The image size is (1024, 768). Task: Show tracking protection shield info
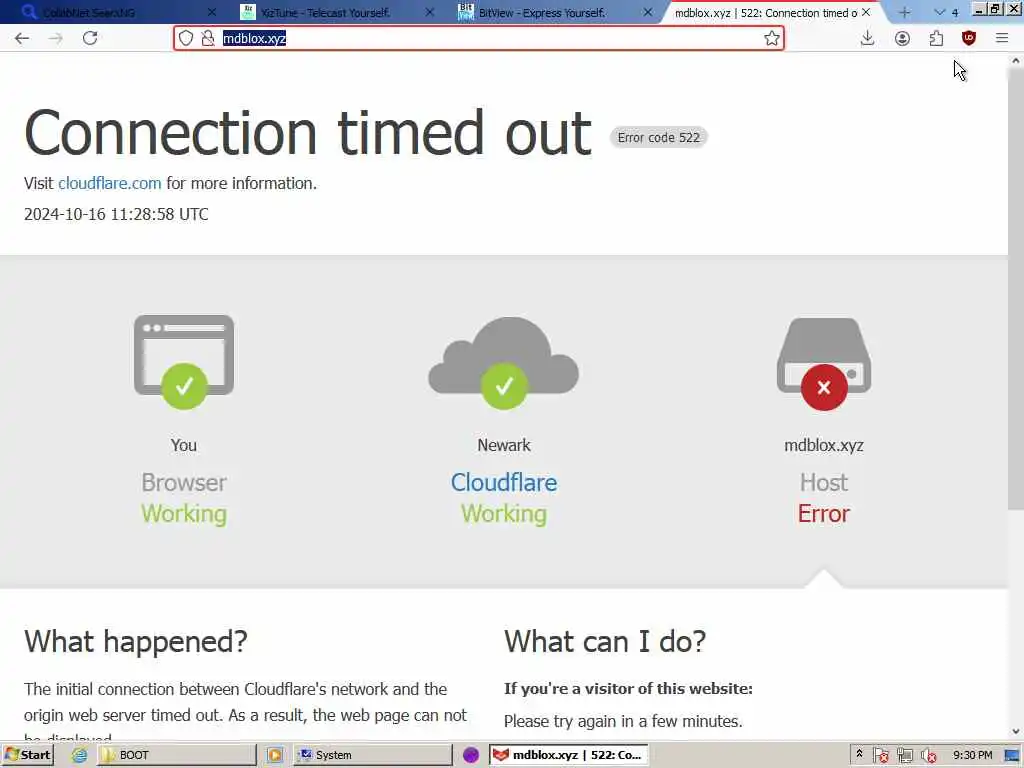pos(186,38)
